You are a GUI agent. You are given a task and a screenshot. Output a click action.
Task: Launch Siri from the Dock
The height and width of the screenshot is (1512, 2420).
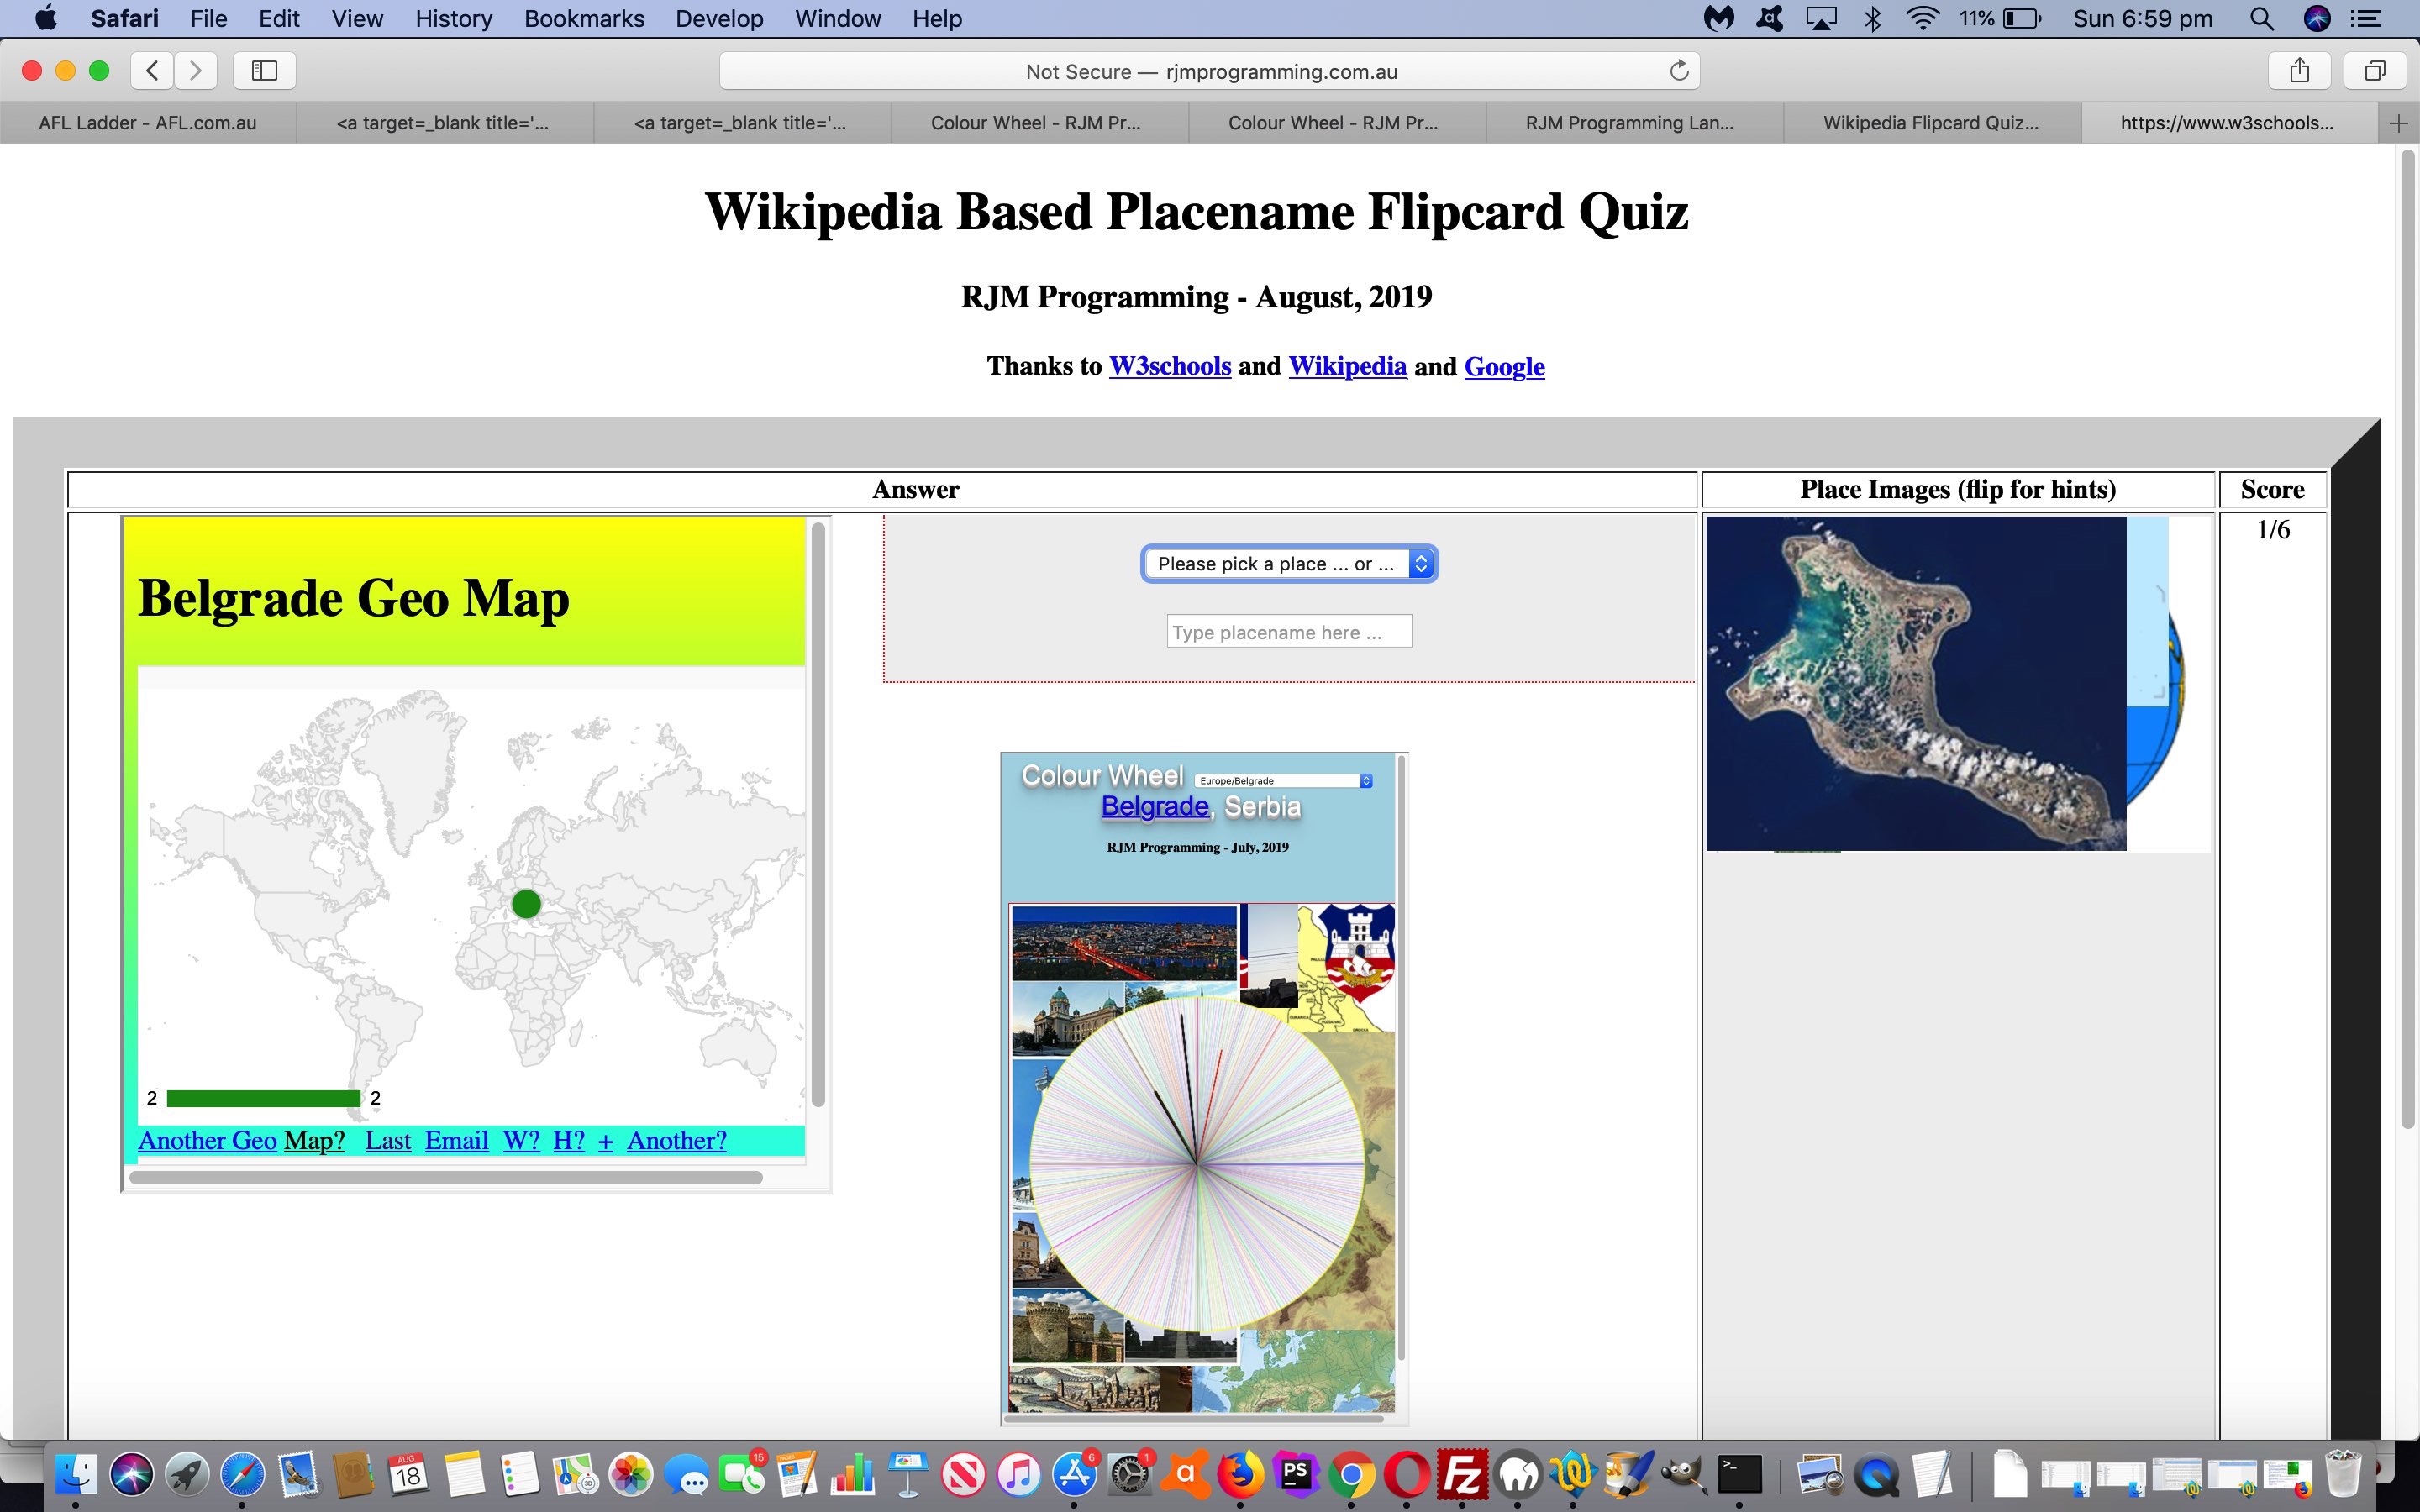pyautogui.click(x=131, y=1473)
